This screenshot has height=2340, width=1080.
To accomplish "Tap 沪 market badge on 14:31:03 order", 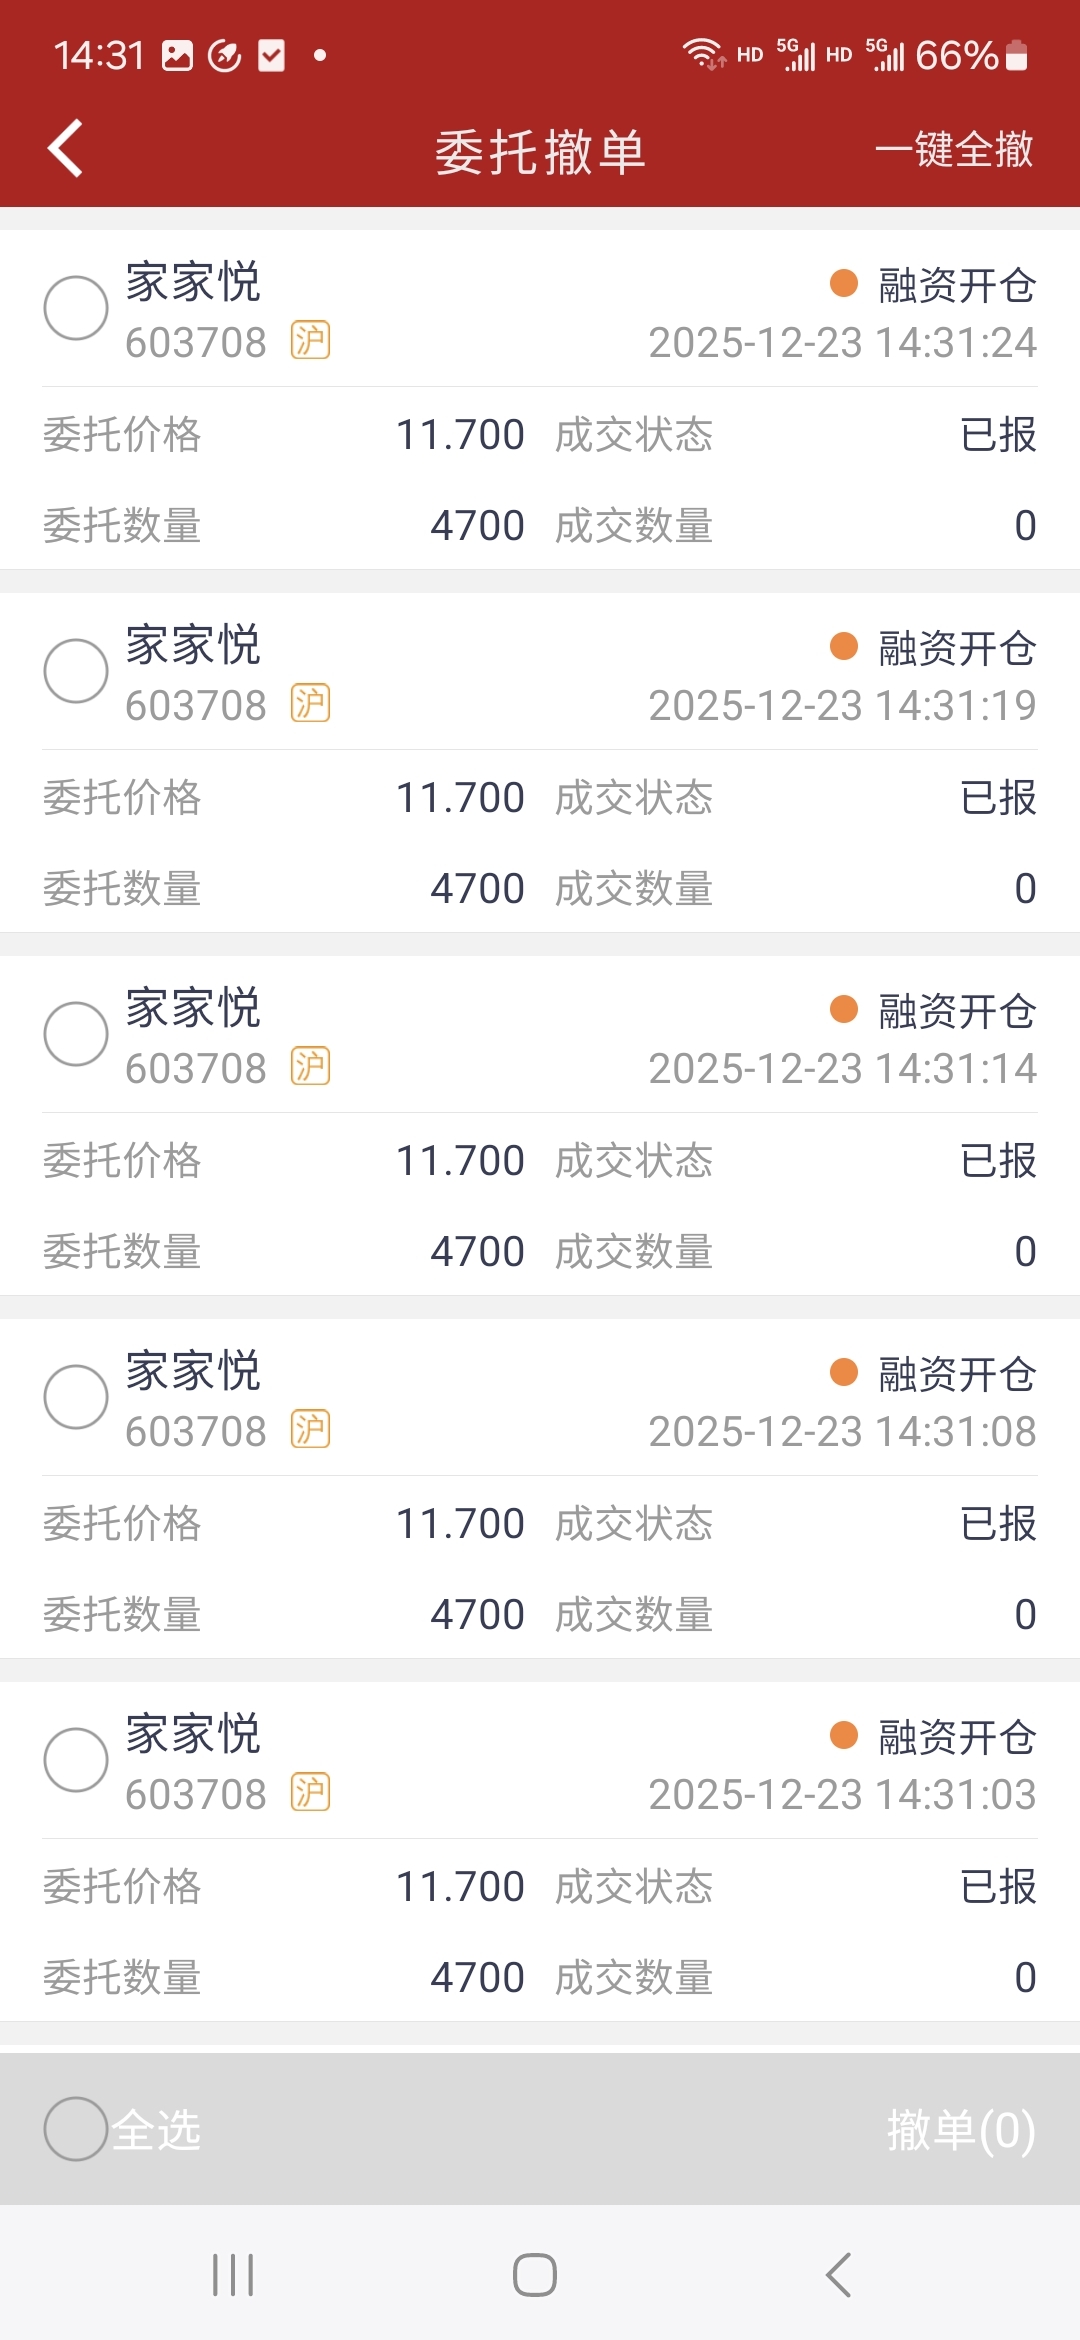I will coord(310,1793).
